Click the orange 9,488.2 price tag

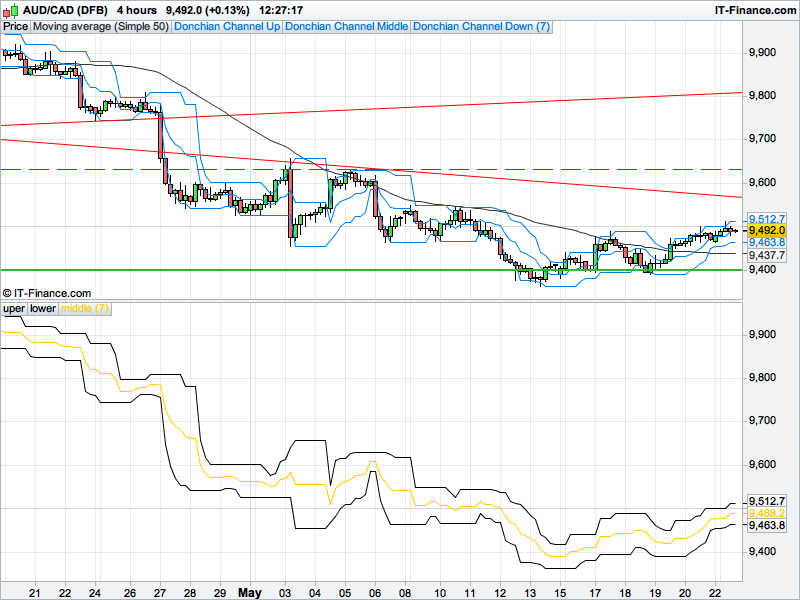(x=765, y=513)
